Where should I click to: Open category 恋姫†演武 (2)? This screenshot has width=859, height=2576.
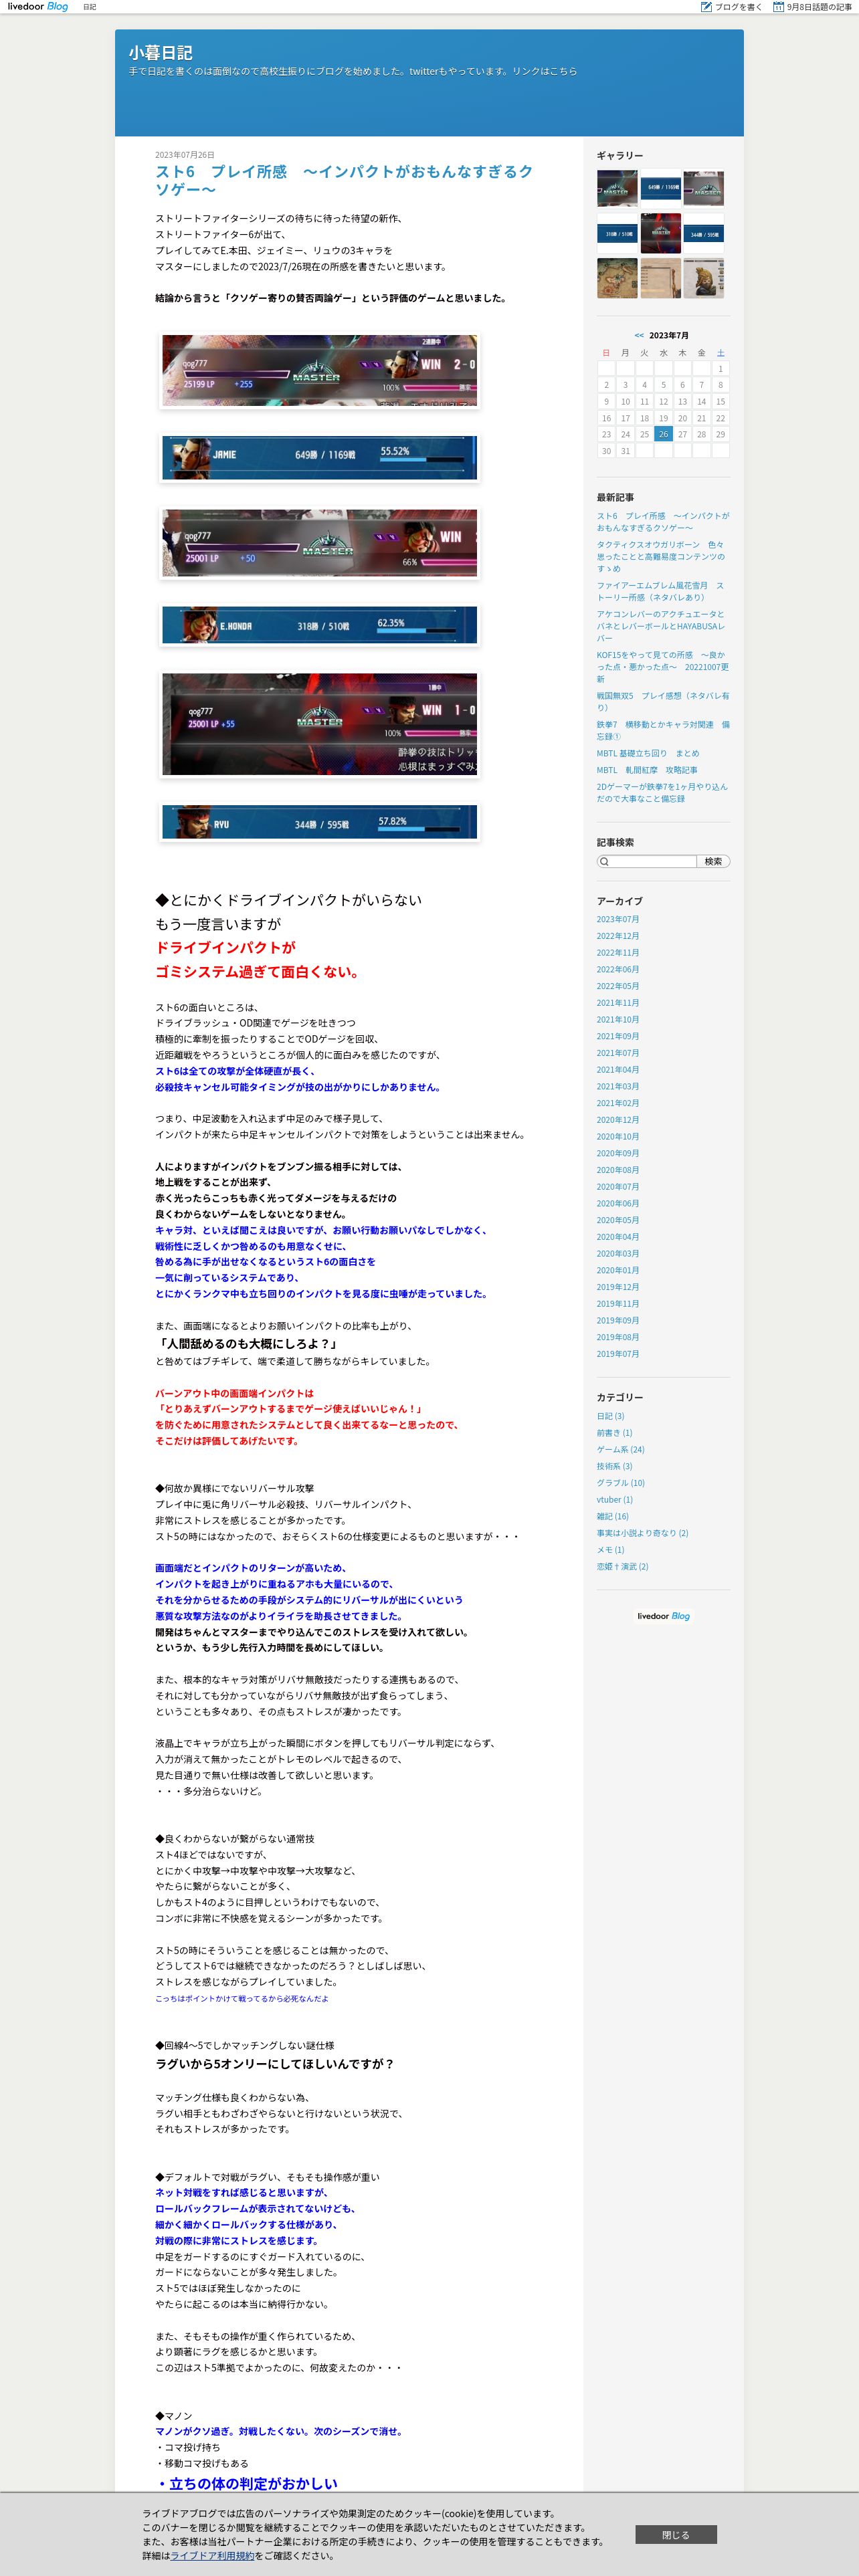(x=623, y=1567)
